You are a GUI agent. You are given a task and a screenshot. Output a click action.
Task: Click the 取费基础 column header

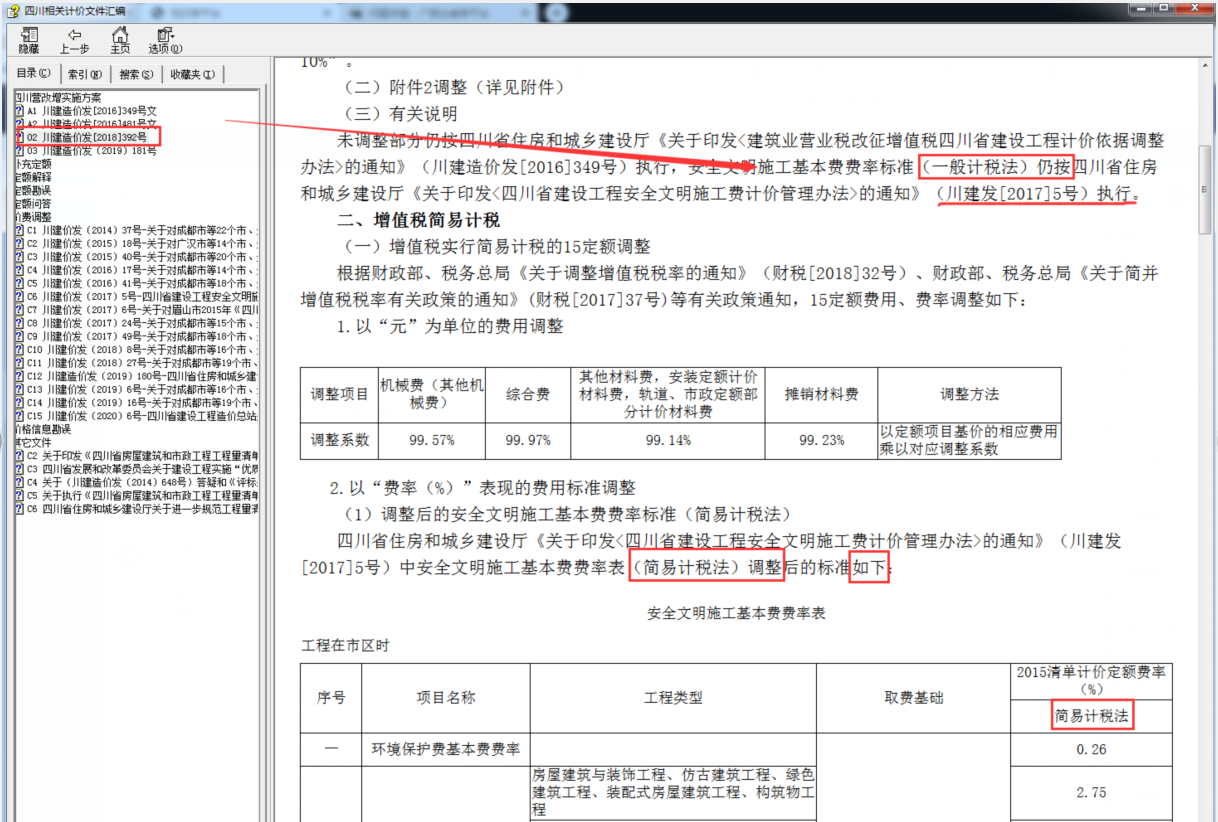tap(914, 698)
